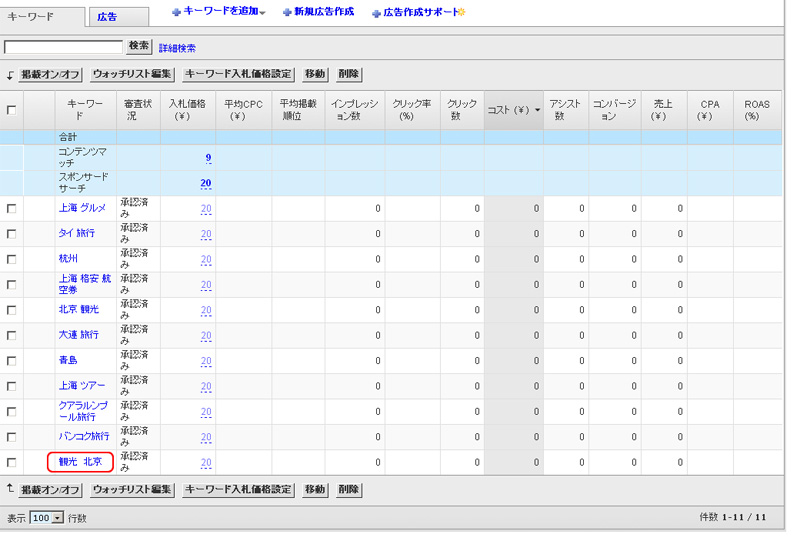Screen dimensions: 800x541
Task: Expand the キーワードを追加 dropdown menu
Action: coord(262,13)
